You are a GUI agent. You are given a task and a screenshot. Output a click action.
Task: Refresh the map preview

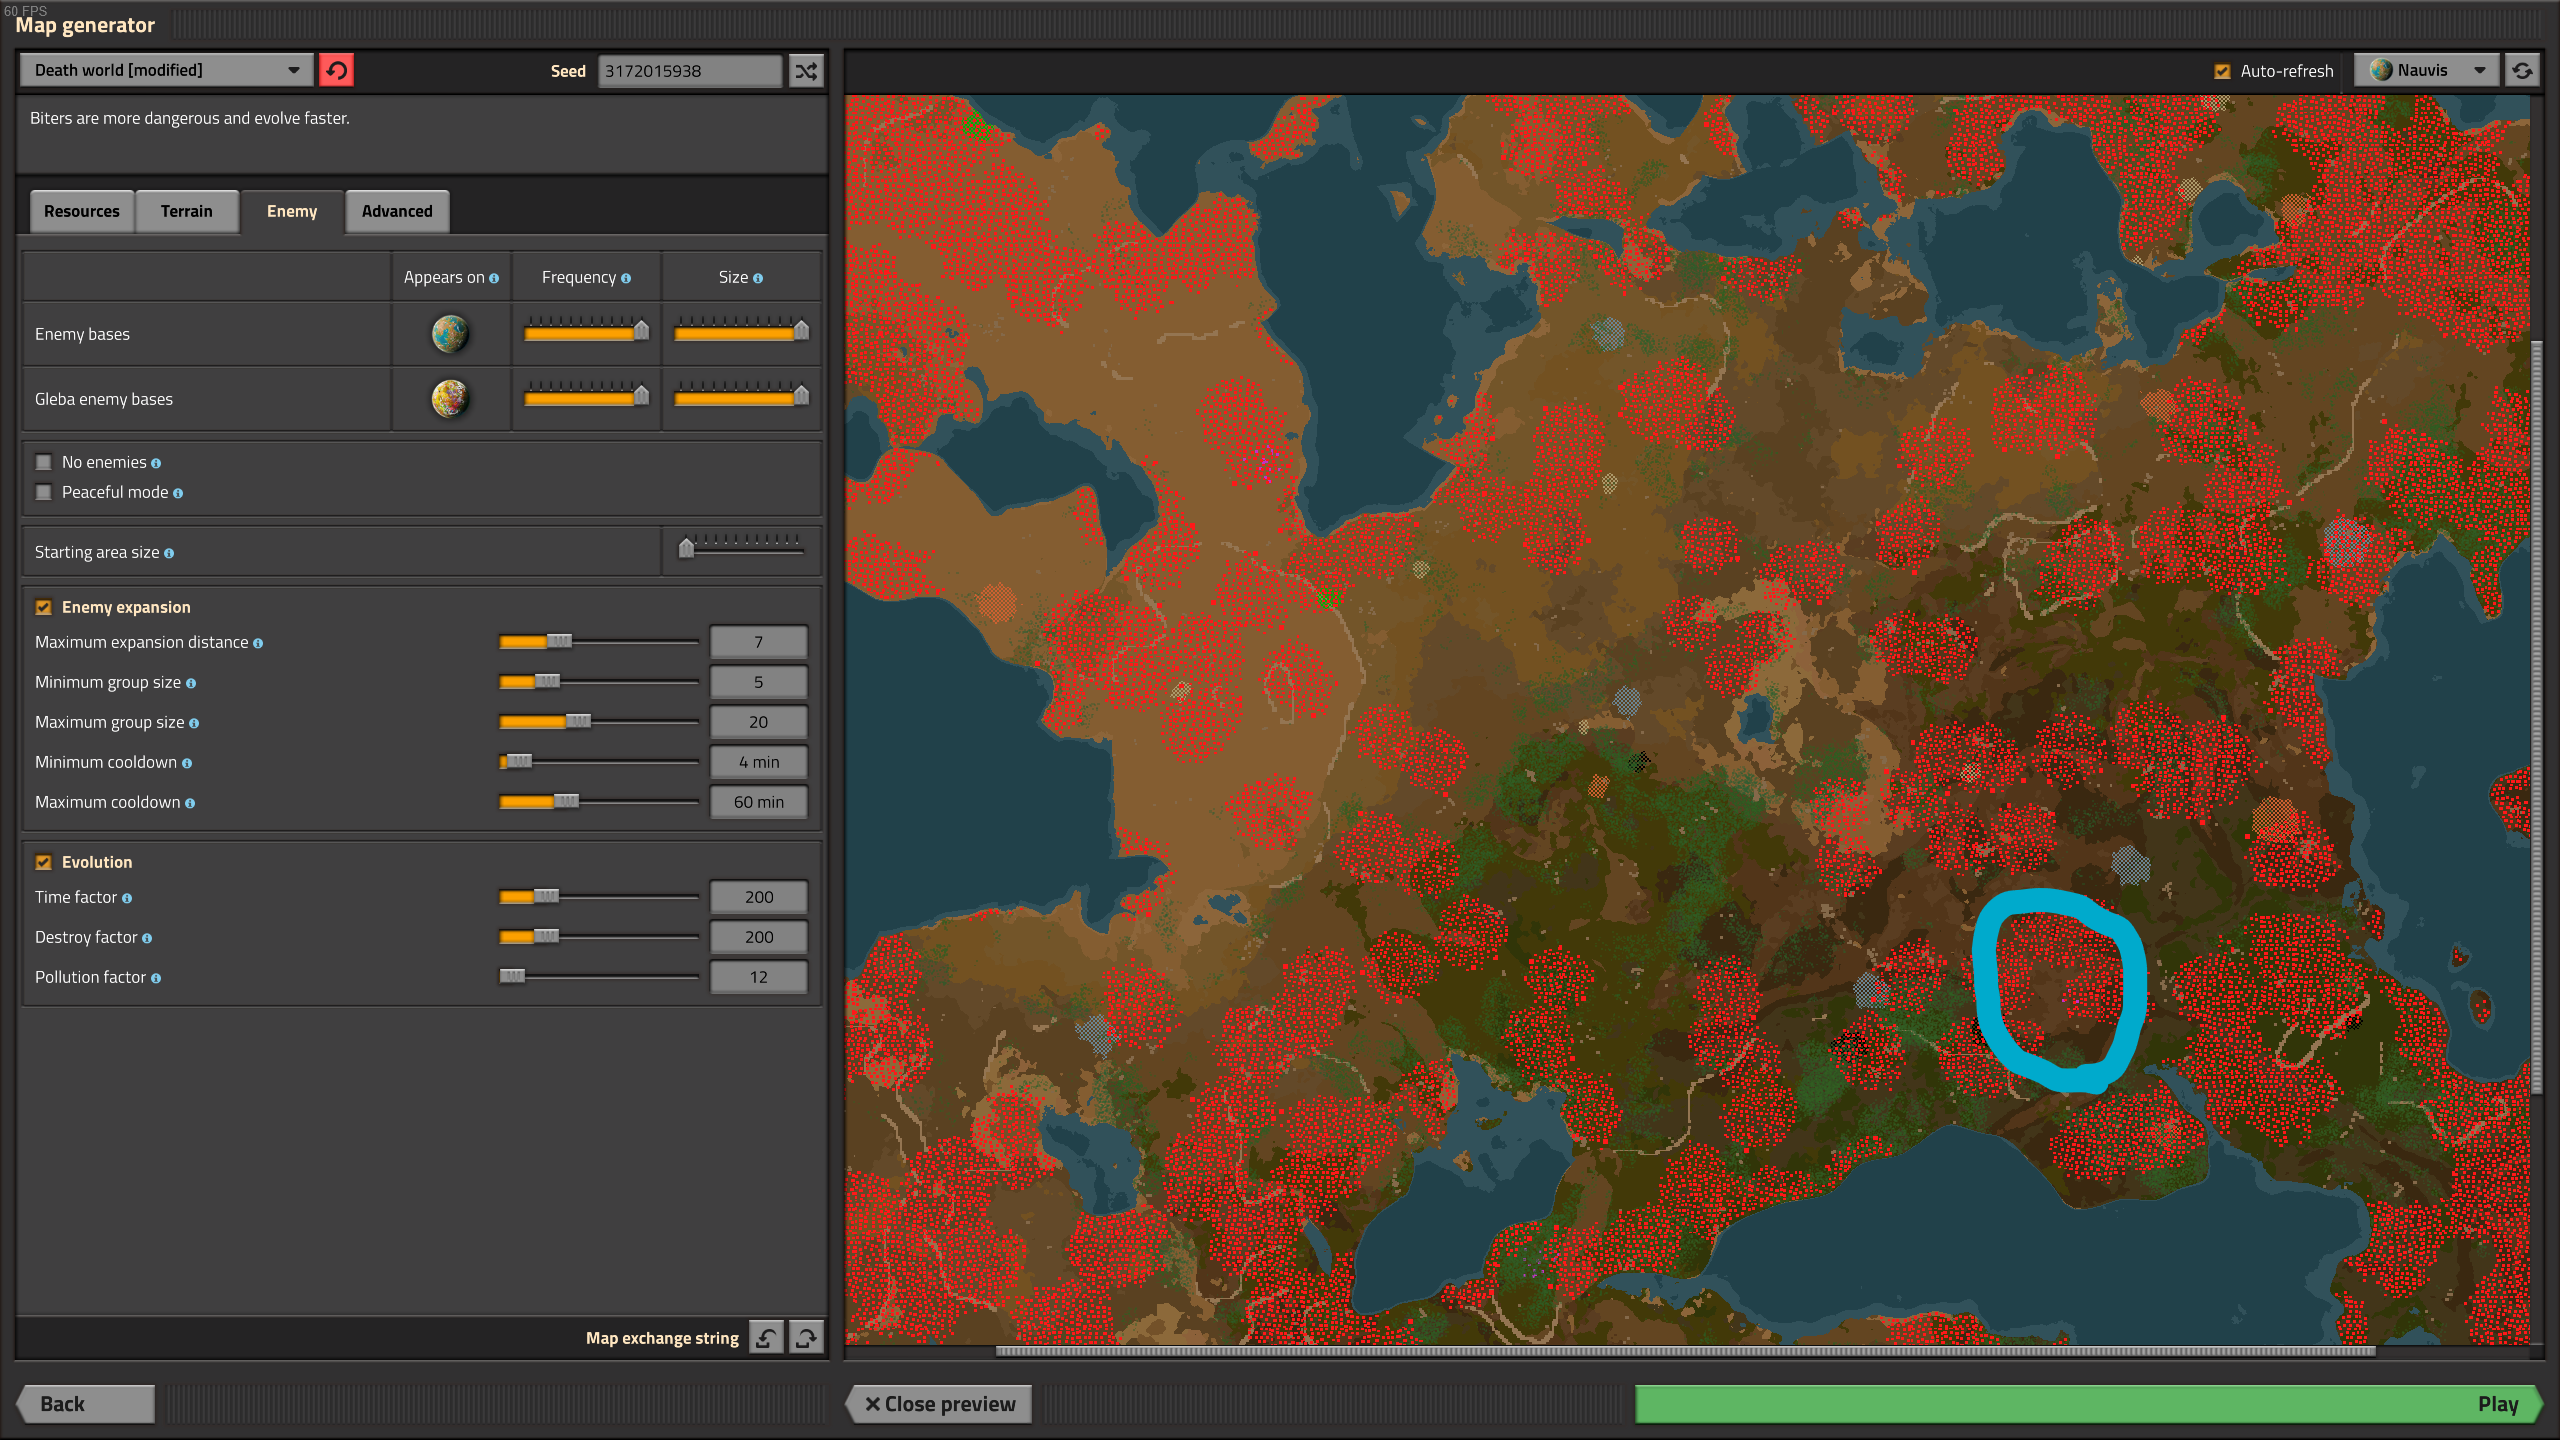click(2522, 70)
